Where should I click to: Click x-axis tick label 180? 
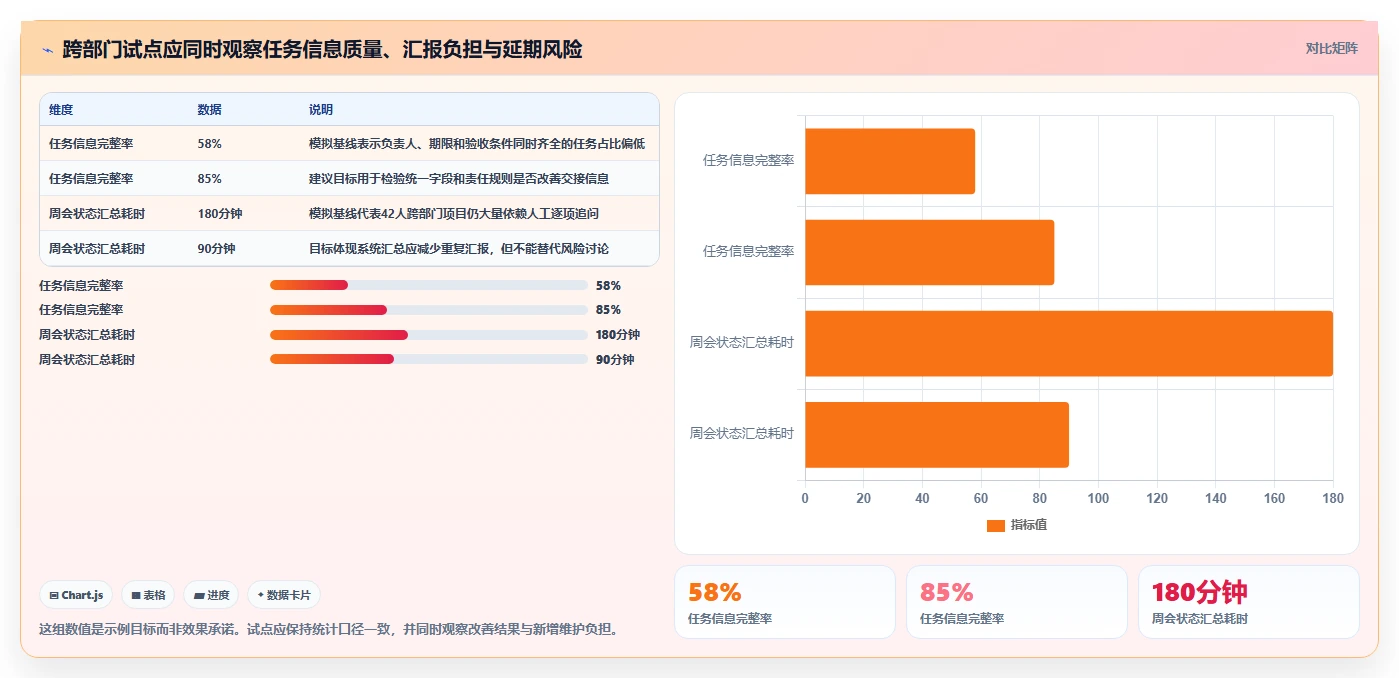(x=1333, y=498)
